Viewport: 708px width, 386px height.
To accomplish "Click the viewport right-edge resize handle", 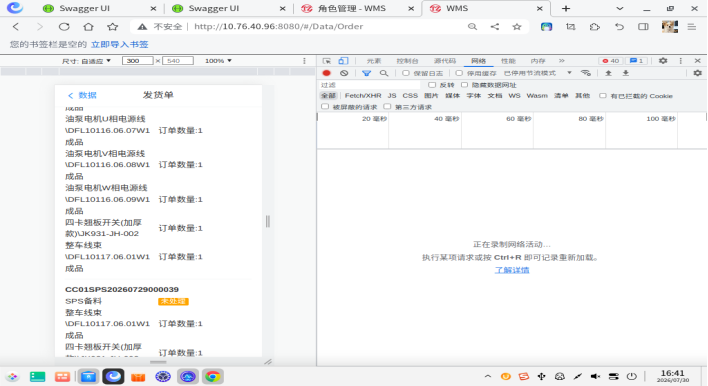I will coord(268,221).
